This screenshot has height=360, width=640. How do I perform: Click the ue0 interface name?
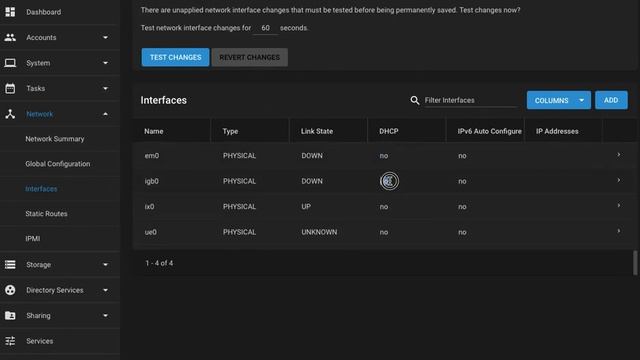151,232
